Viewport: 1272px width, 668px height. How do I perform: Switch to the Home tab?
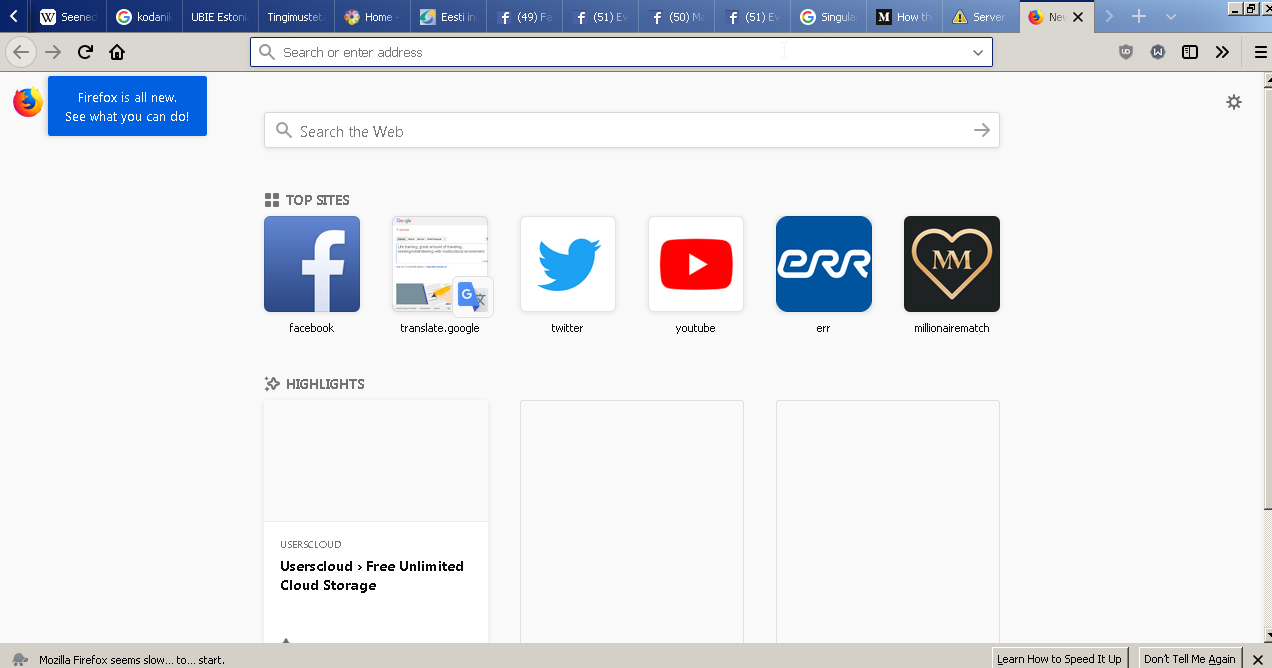[x=372, y=17]
